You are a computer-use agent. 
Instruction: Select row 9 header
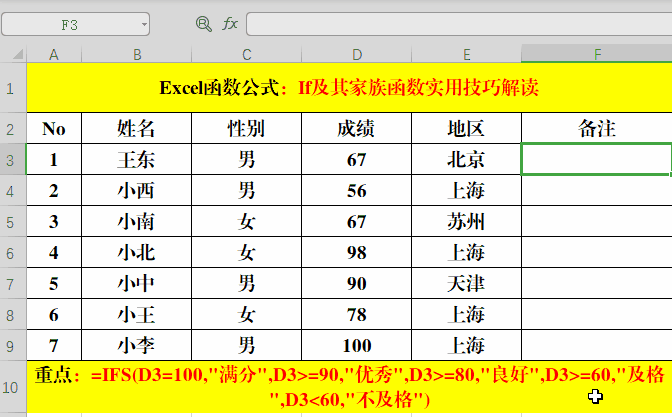(x=11, y=345)
